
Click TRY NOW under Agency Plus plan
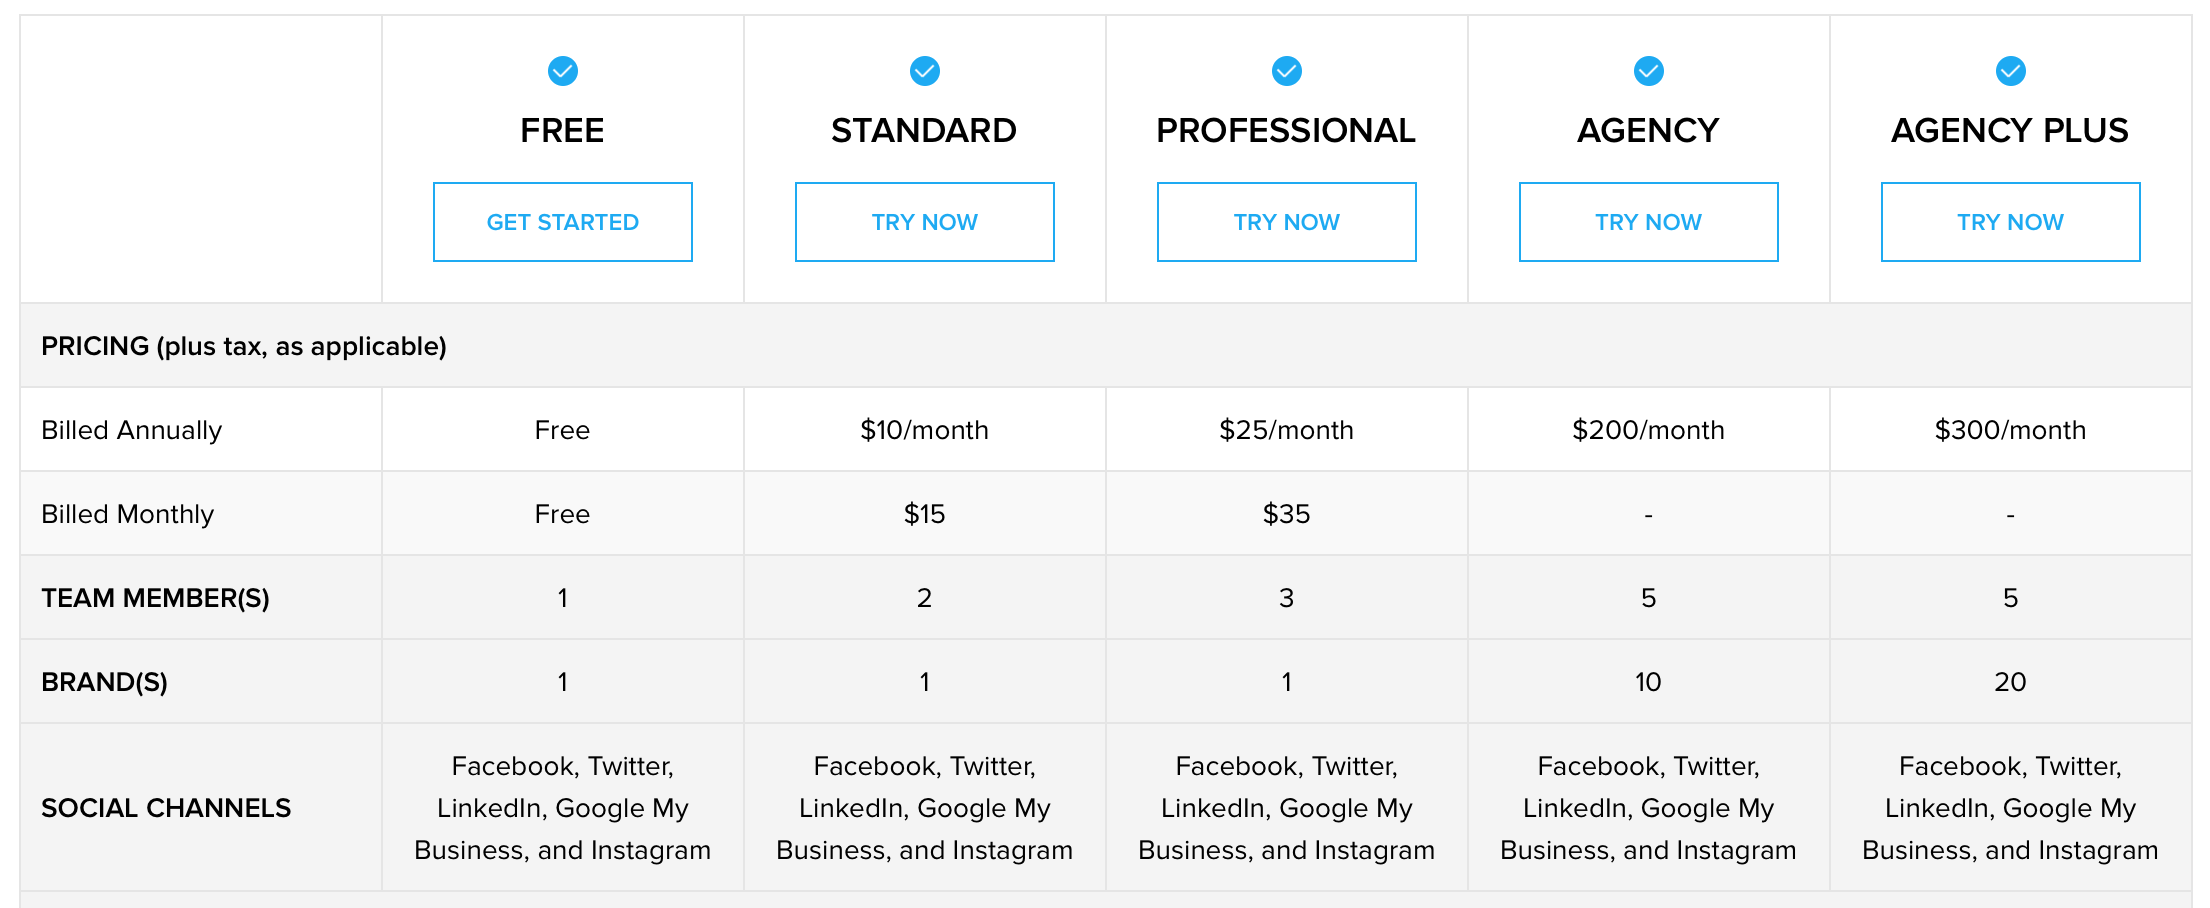(2011, 222)
